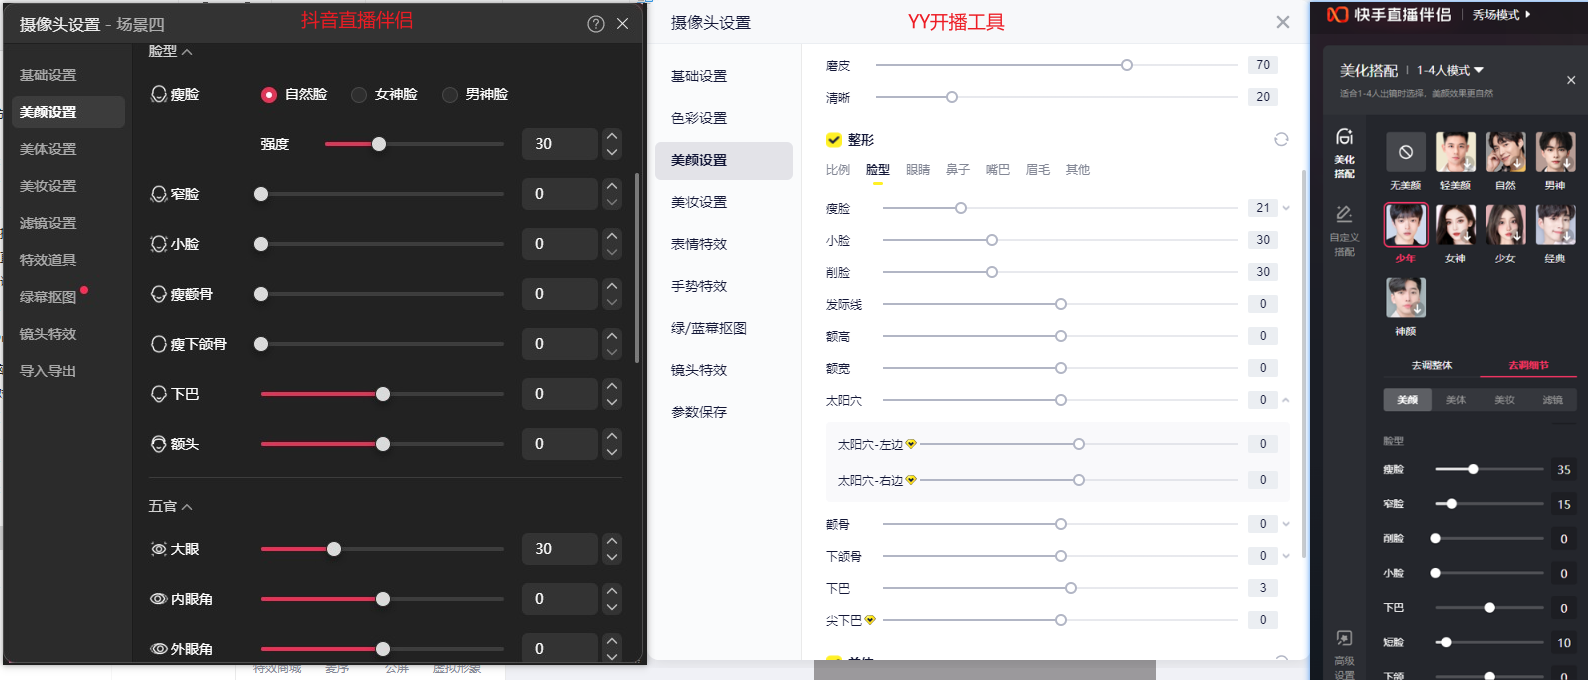Reset 整形 settings with the refresh icon
The width and height of the screenshot is (1588, 680).
1281,140
